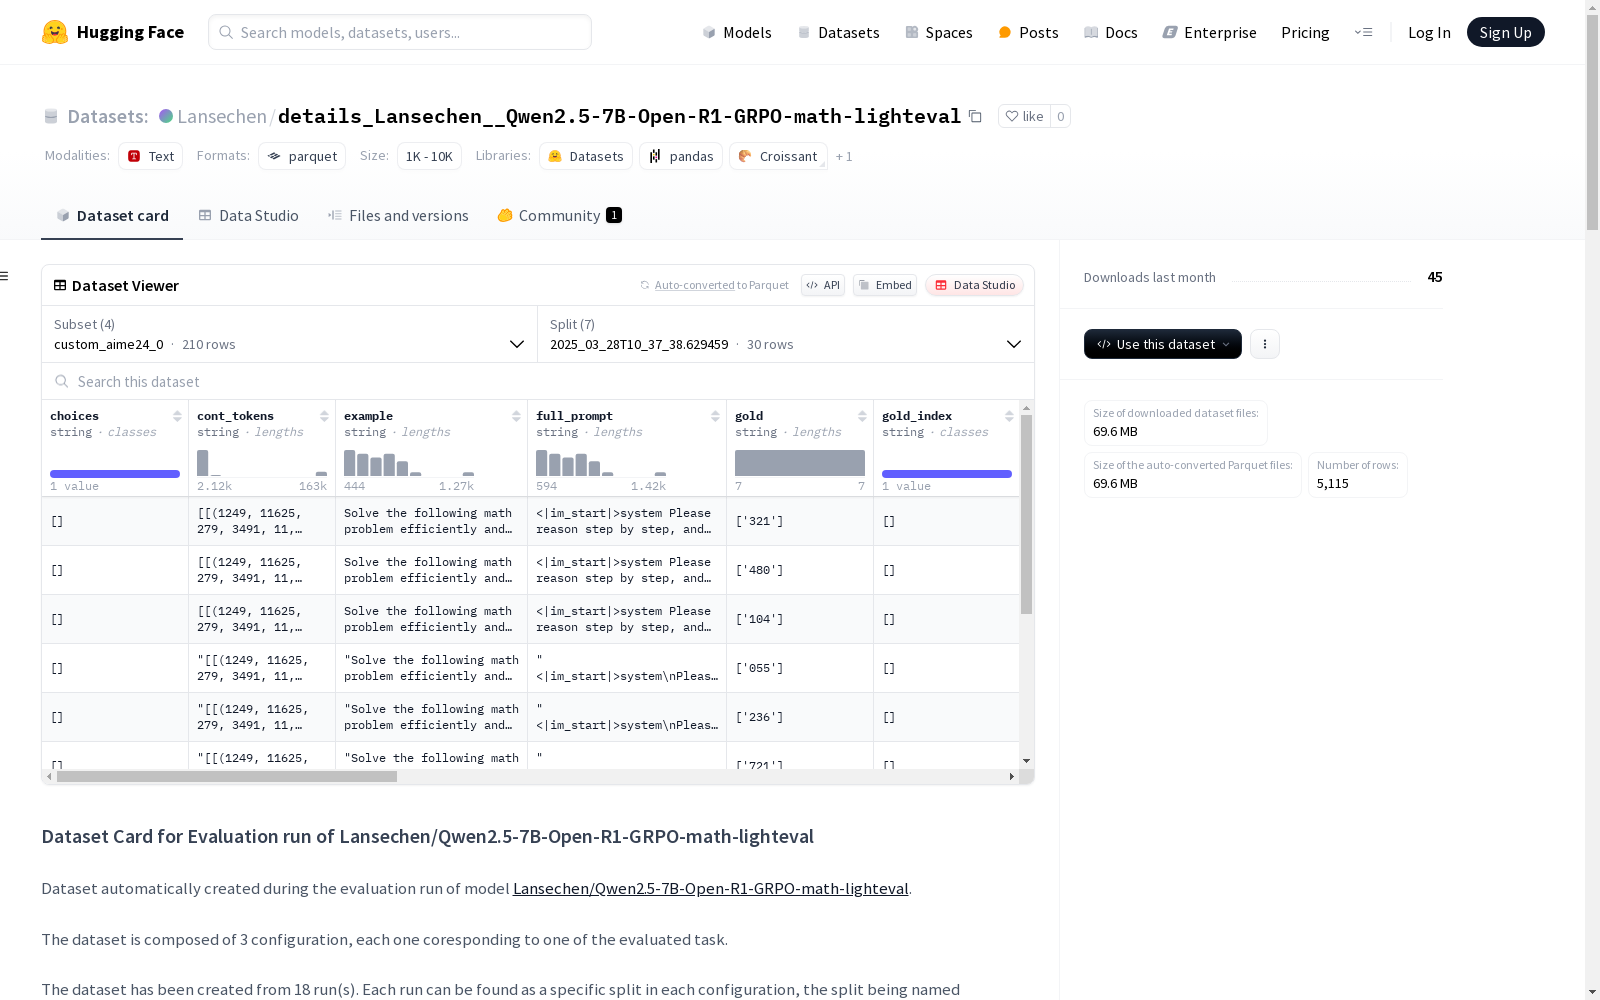Click the Embed button
Image resolution: width=1600 pixels, height=1000 pixels.
pos(885,285)
